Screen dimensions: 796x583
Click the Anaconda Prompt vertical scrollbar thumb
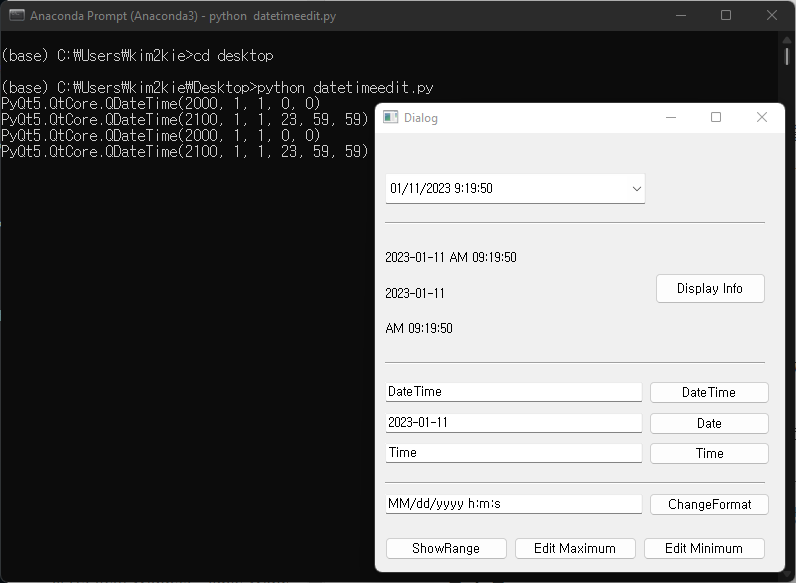coord(787,56)
